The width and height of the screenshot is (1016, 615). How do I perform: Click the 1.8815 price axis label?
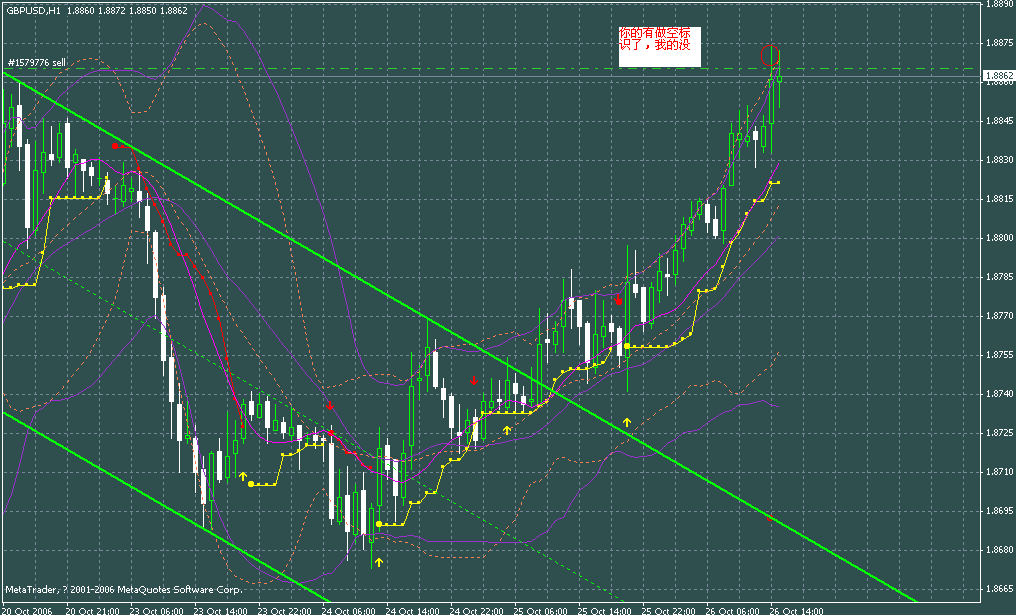point(999,199)
